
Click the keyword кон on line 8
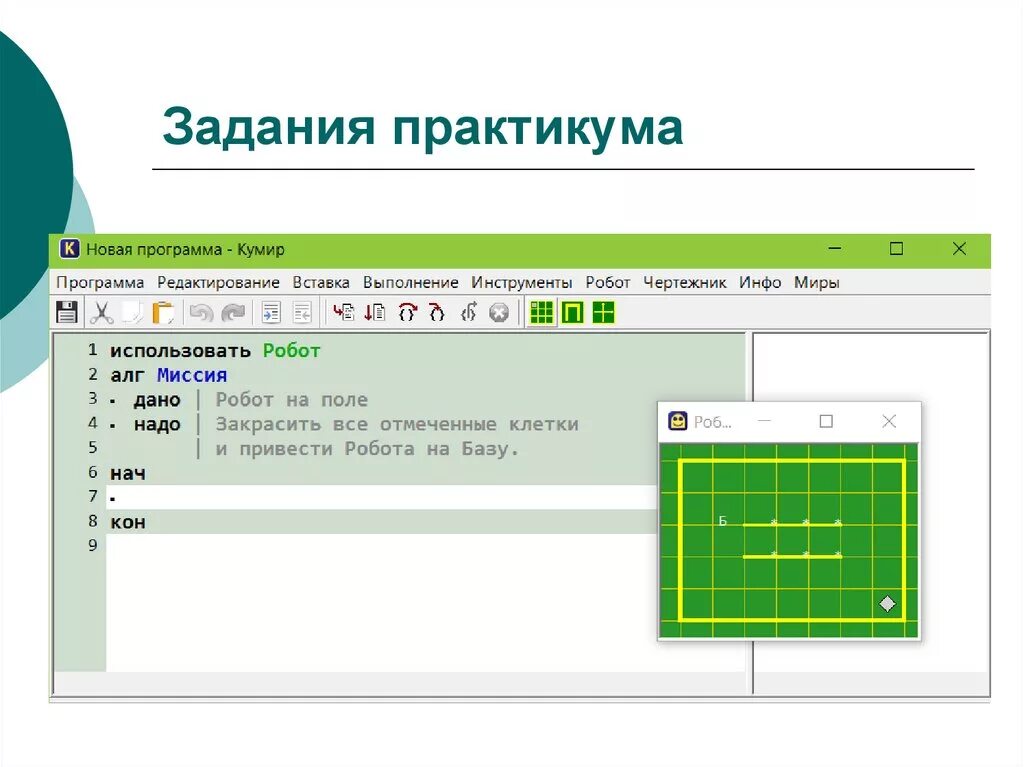[128, 523]
